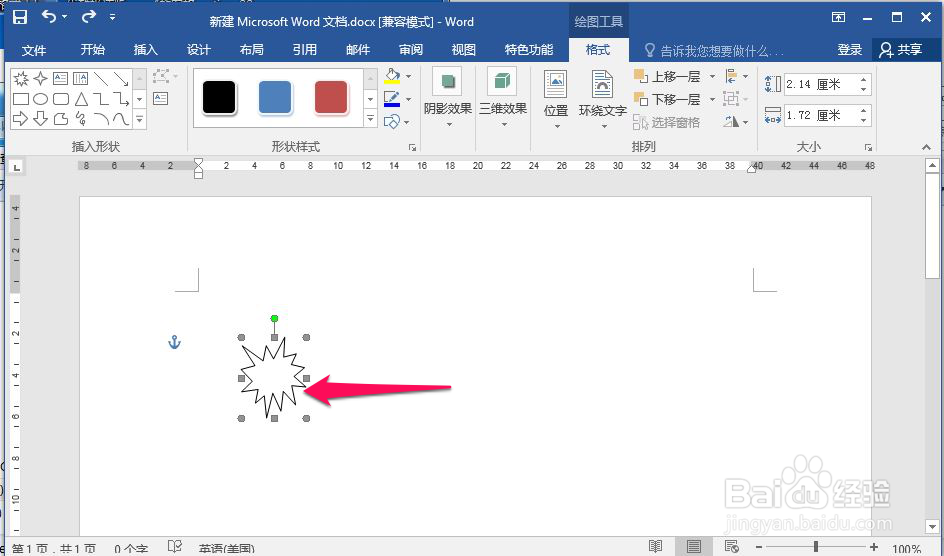This screenshot has width=944, height=556.
Task: Switch to the 视图 View tab
Action: [464, 50]
